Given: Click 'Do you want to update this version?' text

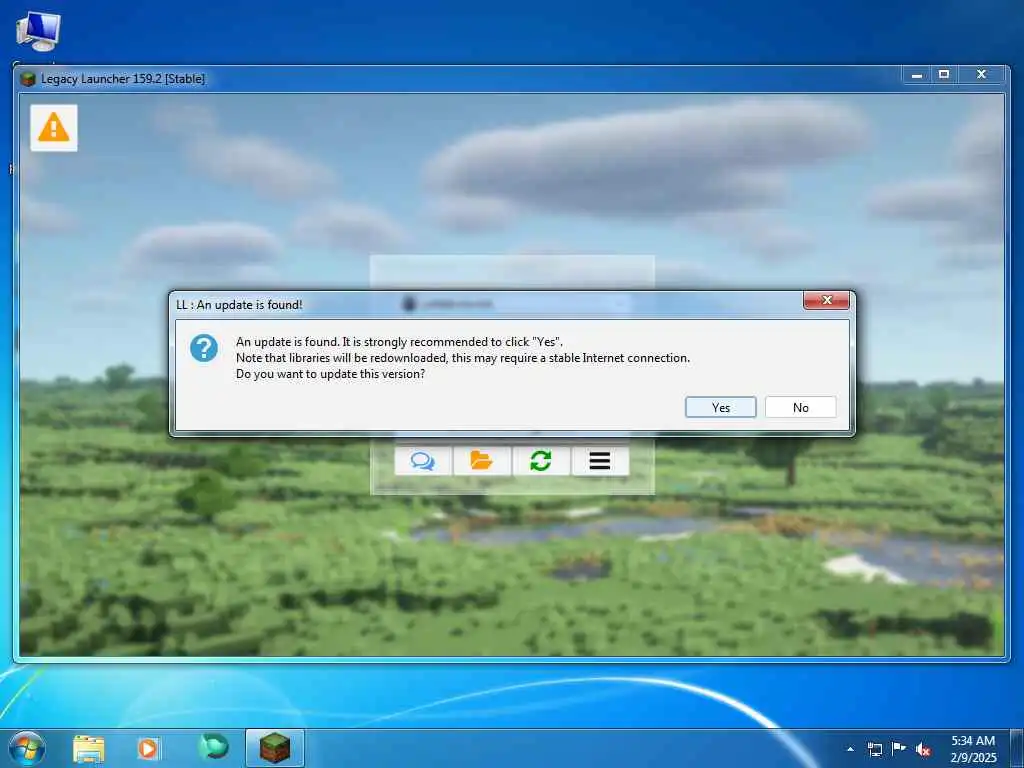Looking at the screenshot, I should 330,374.
